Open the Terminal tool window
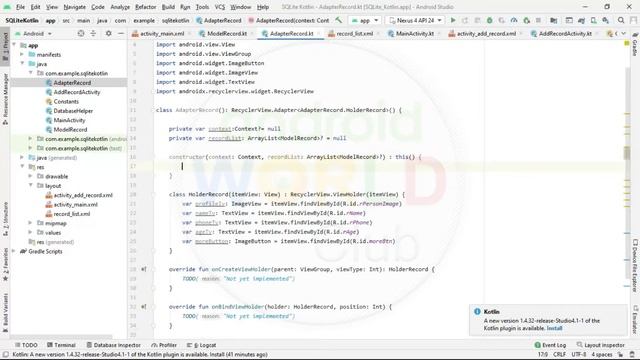This screenshot has width=640, height=360. click(x=61, y=345)
